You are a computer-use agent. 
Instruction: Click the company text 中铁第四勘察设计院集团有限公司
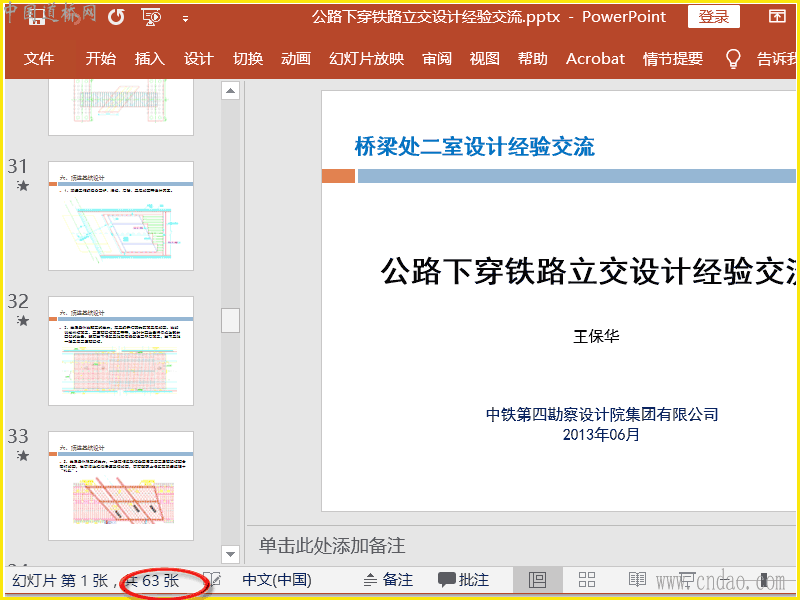pos(602,414)
